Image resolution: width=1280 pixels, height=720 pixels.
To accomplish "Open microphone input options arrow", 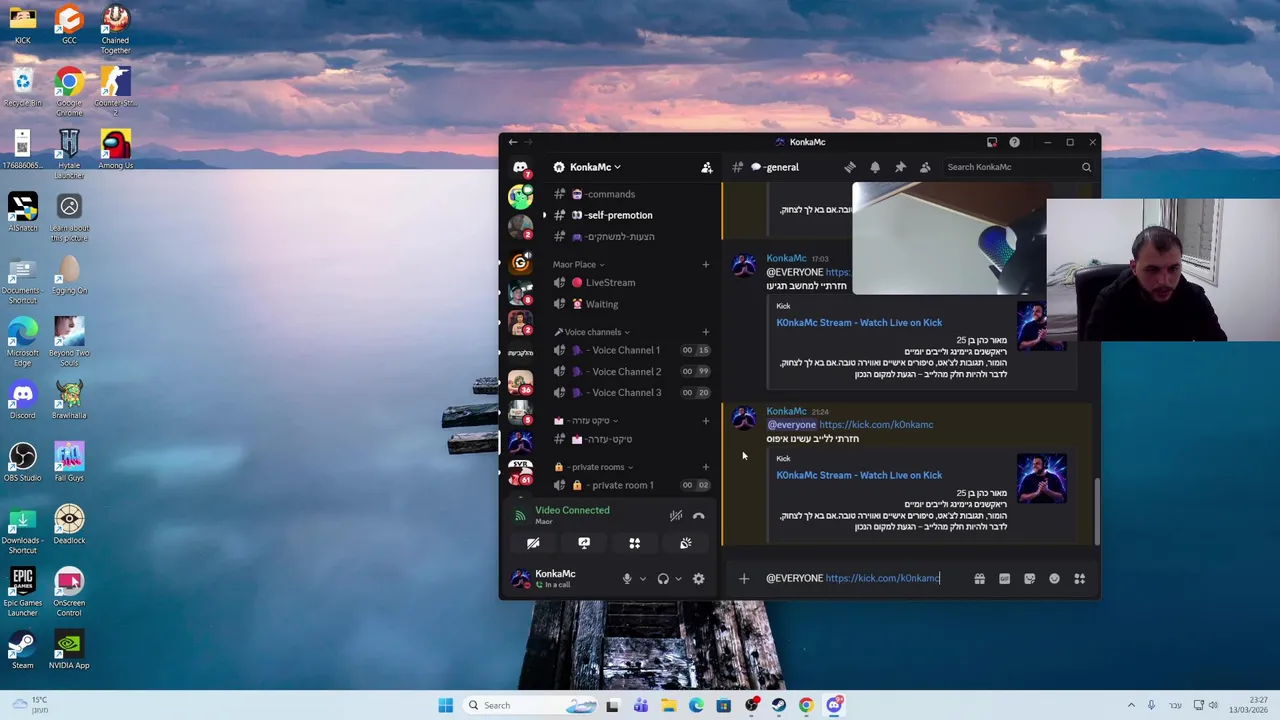I will tap(642, 579).
